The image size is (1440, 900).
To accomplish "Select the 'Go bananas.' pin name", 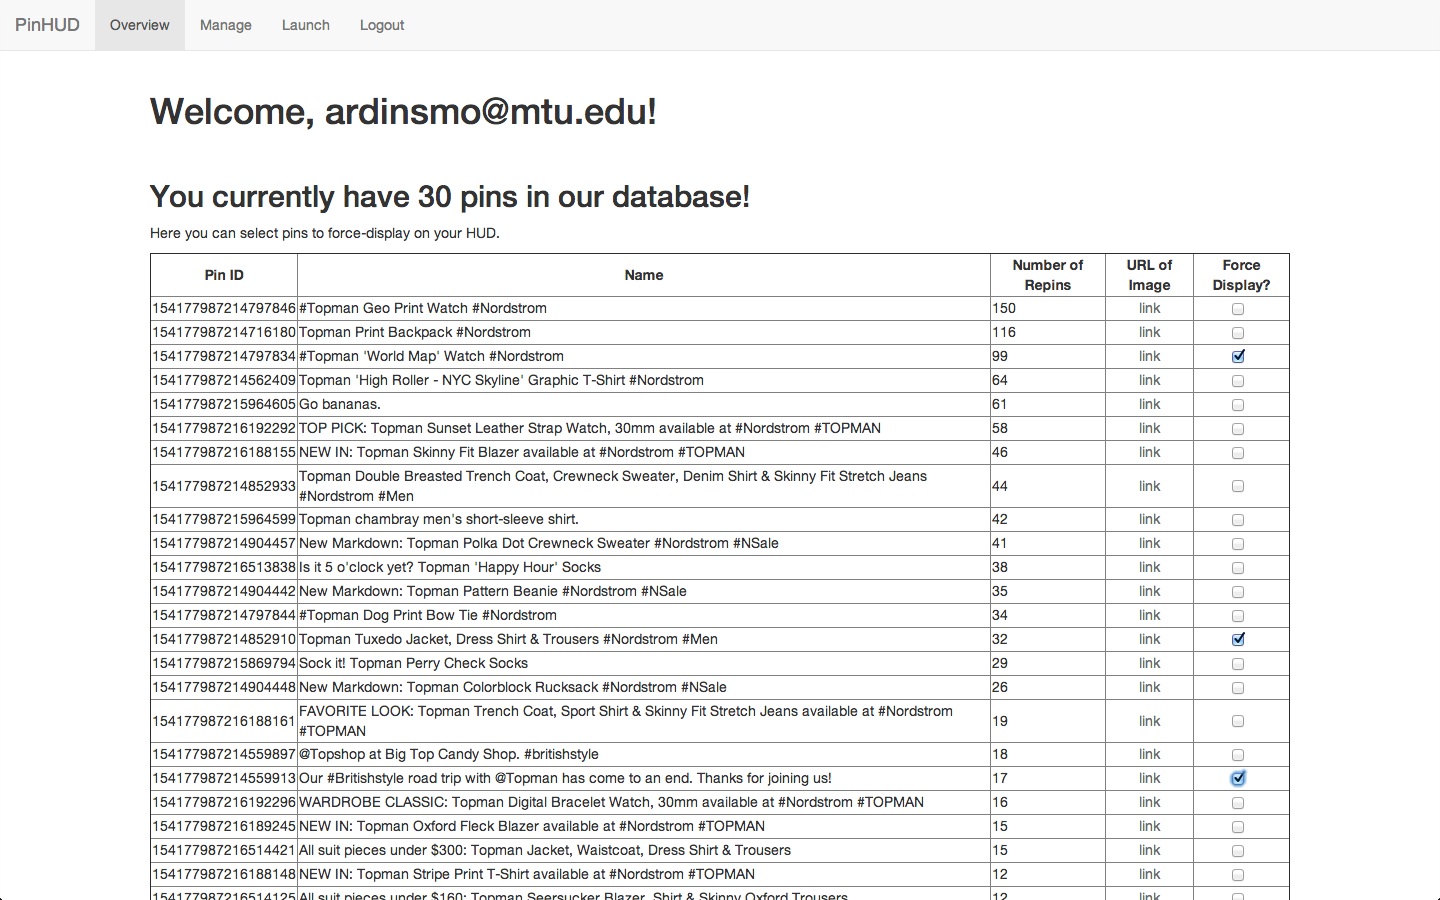I will point(340,404).
